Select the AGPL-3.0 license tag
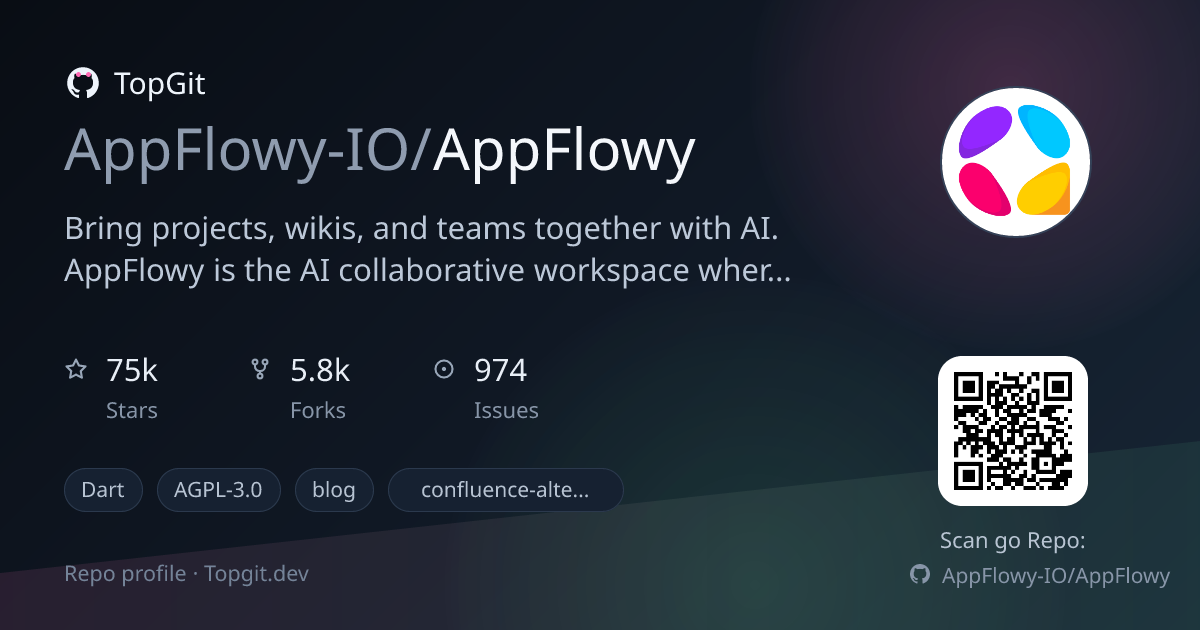The height and width of the screenshot is (630, 1200). click(x=218, y=490)
